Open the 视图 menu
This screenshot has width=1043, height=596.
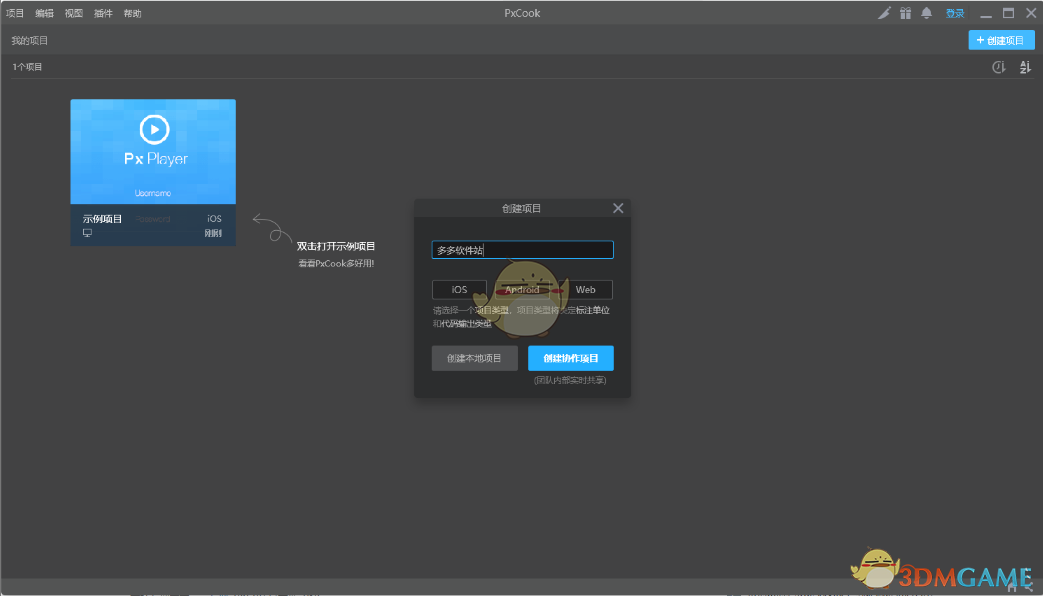pyautogui.click(x=74, y=13)
